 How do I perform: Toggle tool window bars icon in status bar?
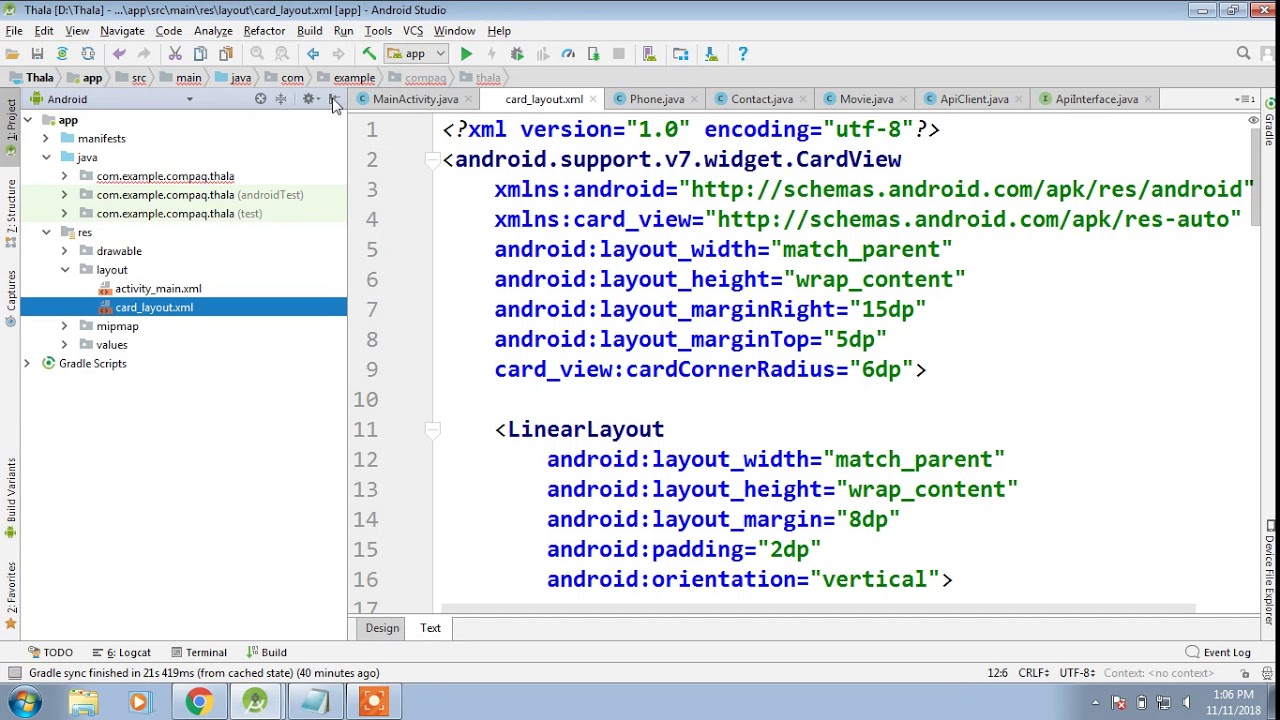pyautogui.click(x=14, y=673)
